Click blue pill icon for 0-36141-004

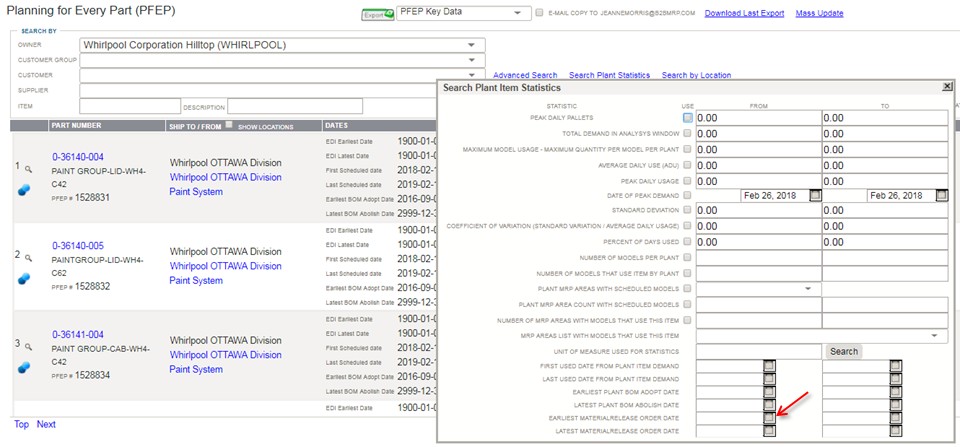24,368
